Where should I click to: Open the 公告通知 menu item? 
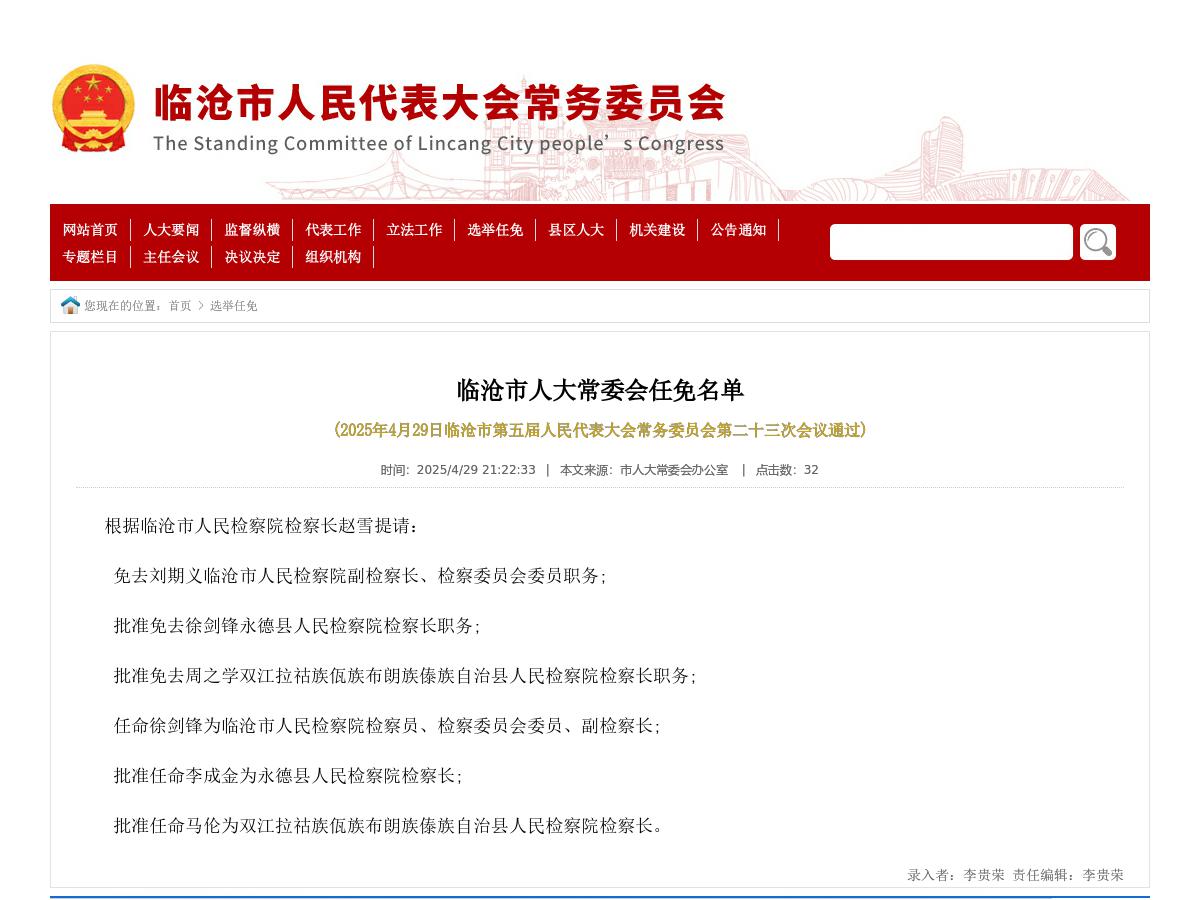click(738, 230)
